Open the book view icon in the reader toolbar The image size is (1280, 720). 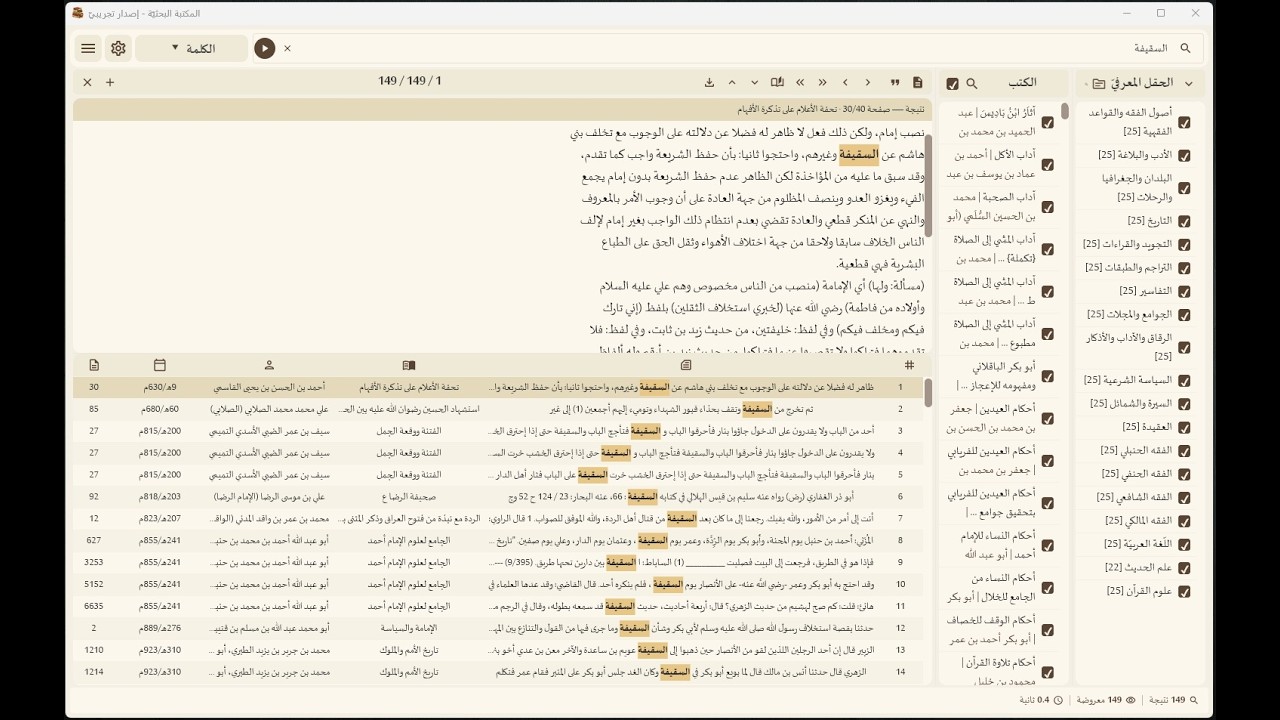point(777,82)
